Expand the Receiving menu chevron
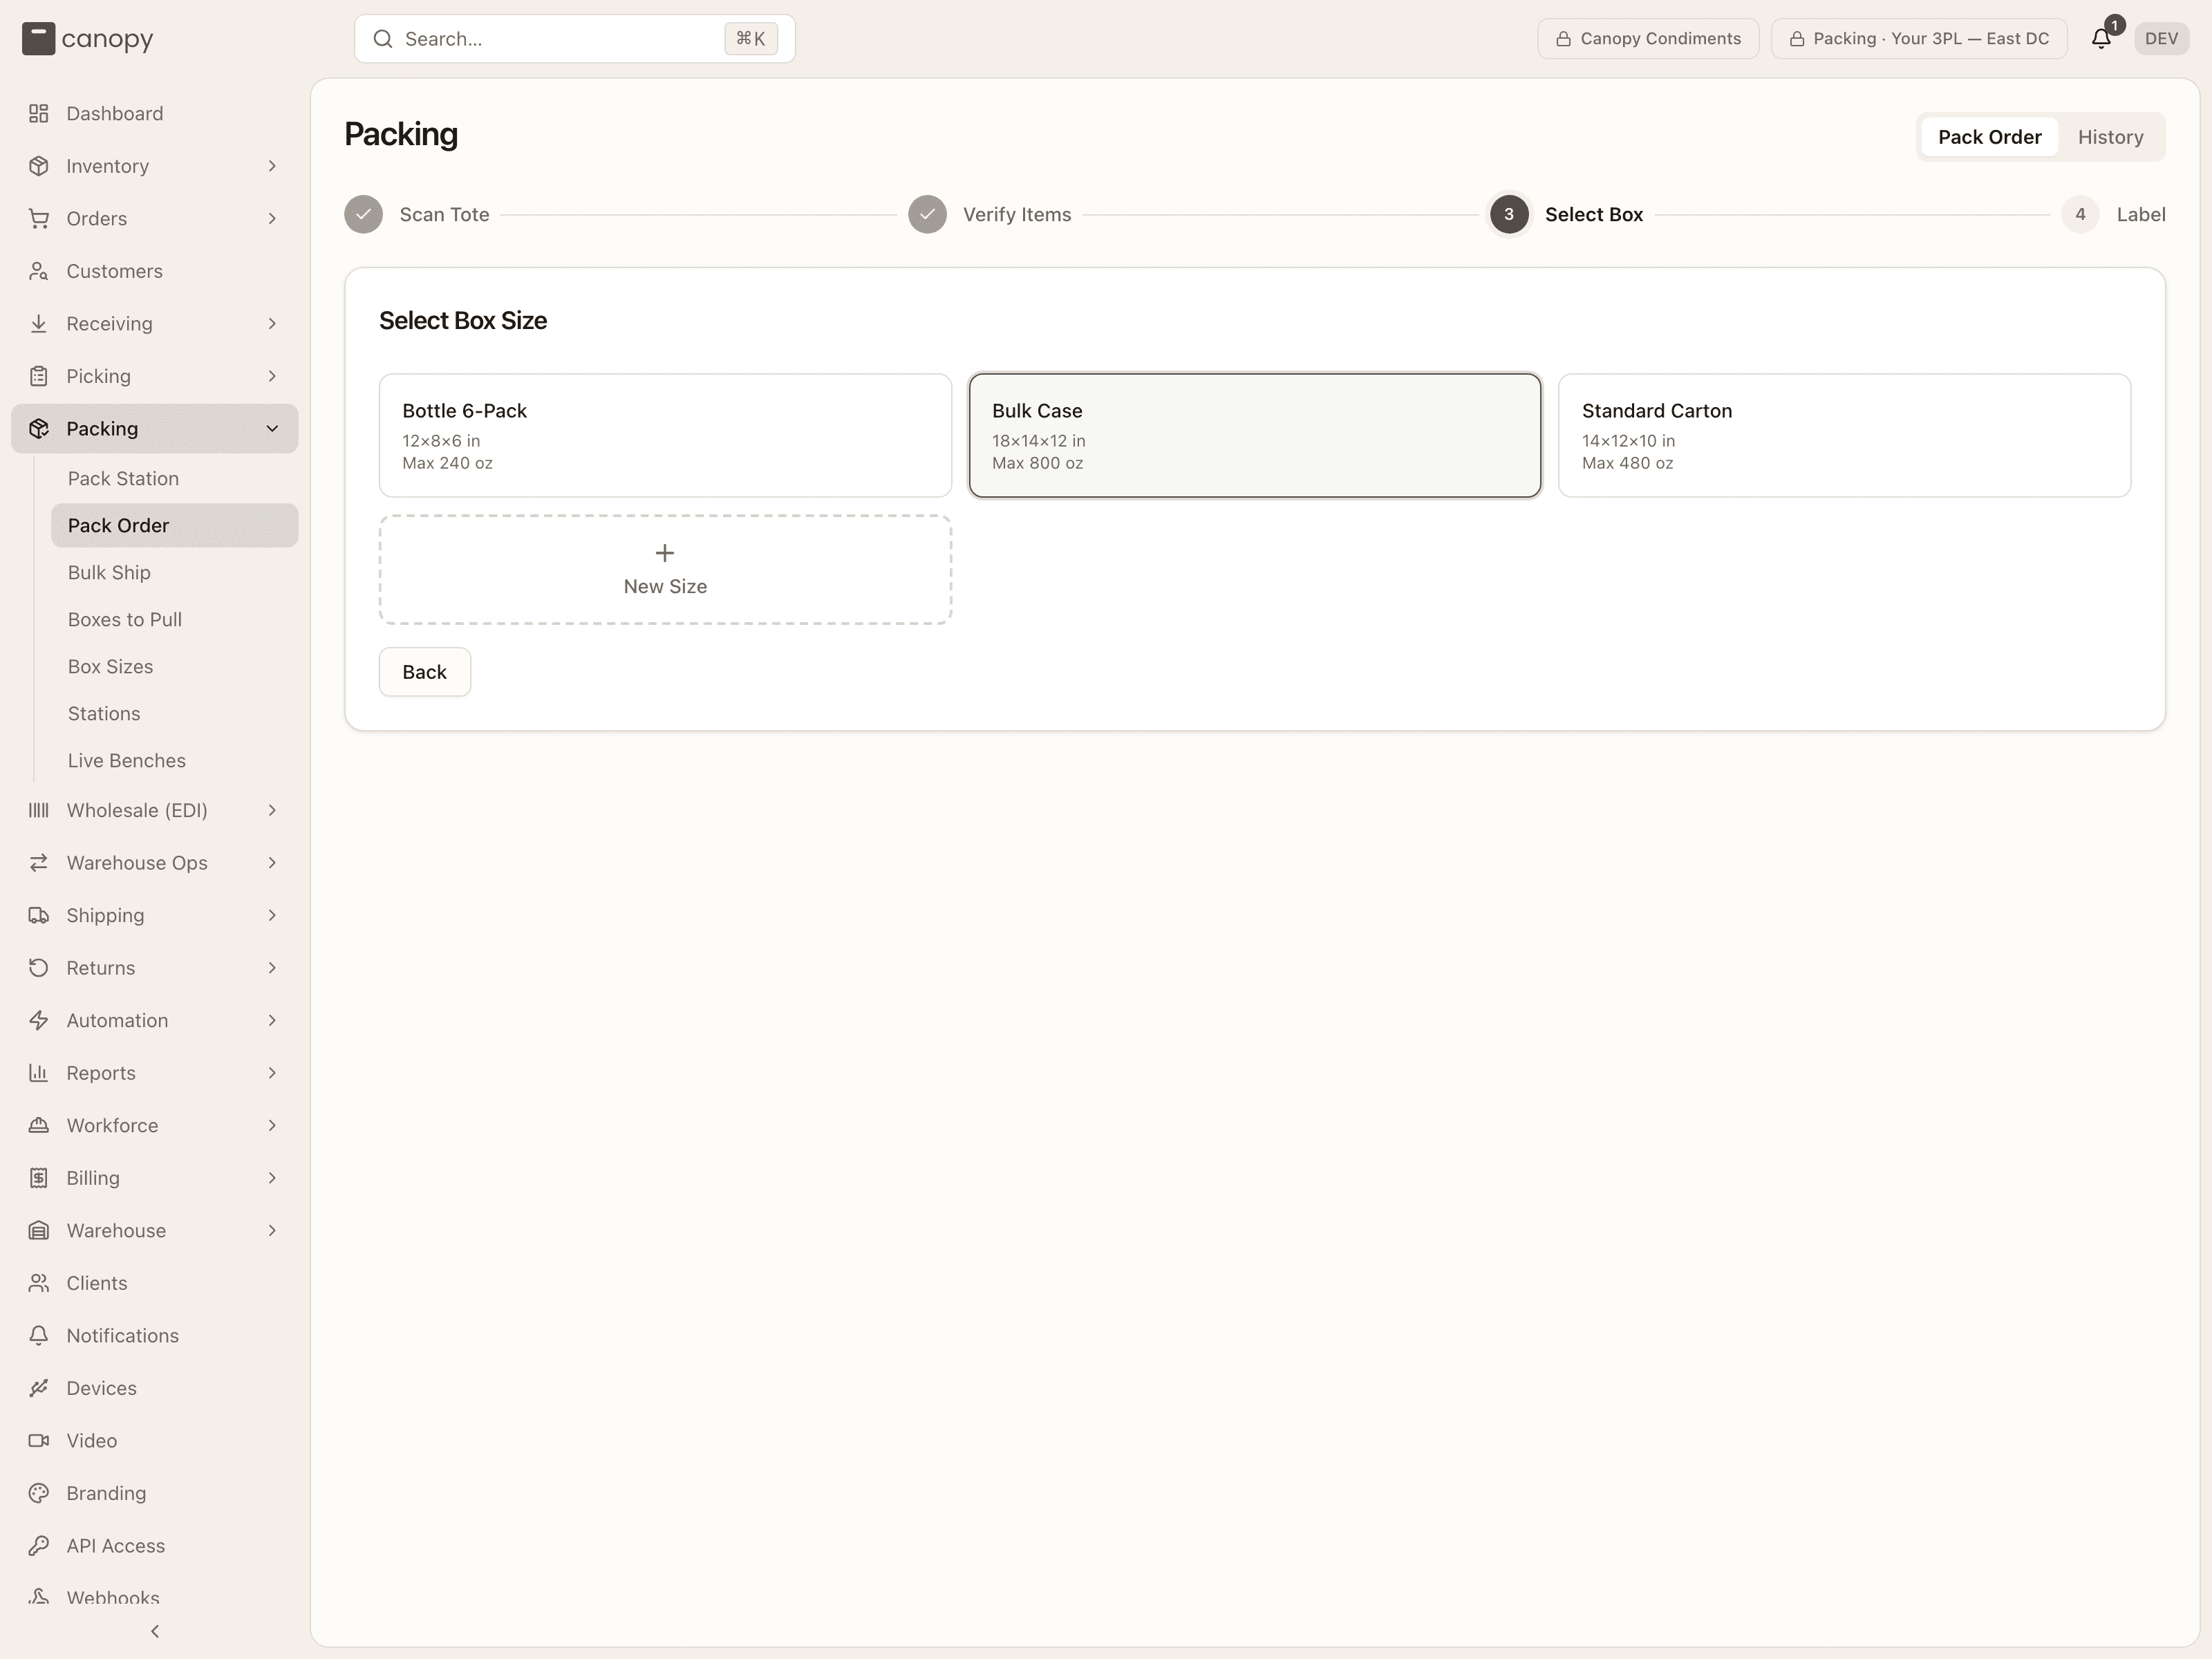Viewport: 2212px width, 1659px height. [272, 323]
